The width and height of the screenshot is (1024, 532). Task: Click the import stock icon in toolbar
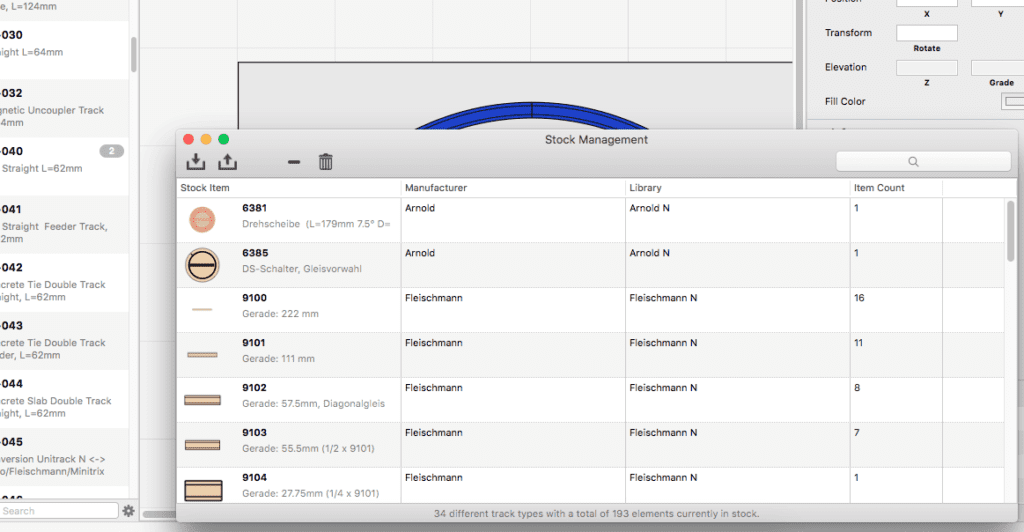[x=196, y=162]
